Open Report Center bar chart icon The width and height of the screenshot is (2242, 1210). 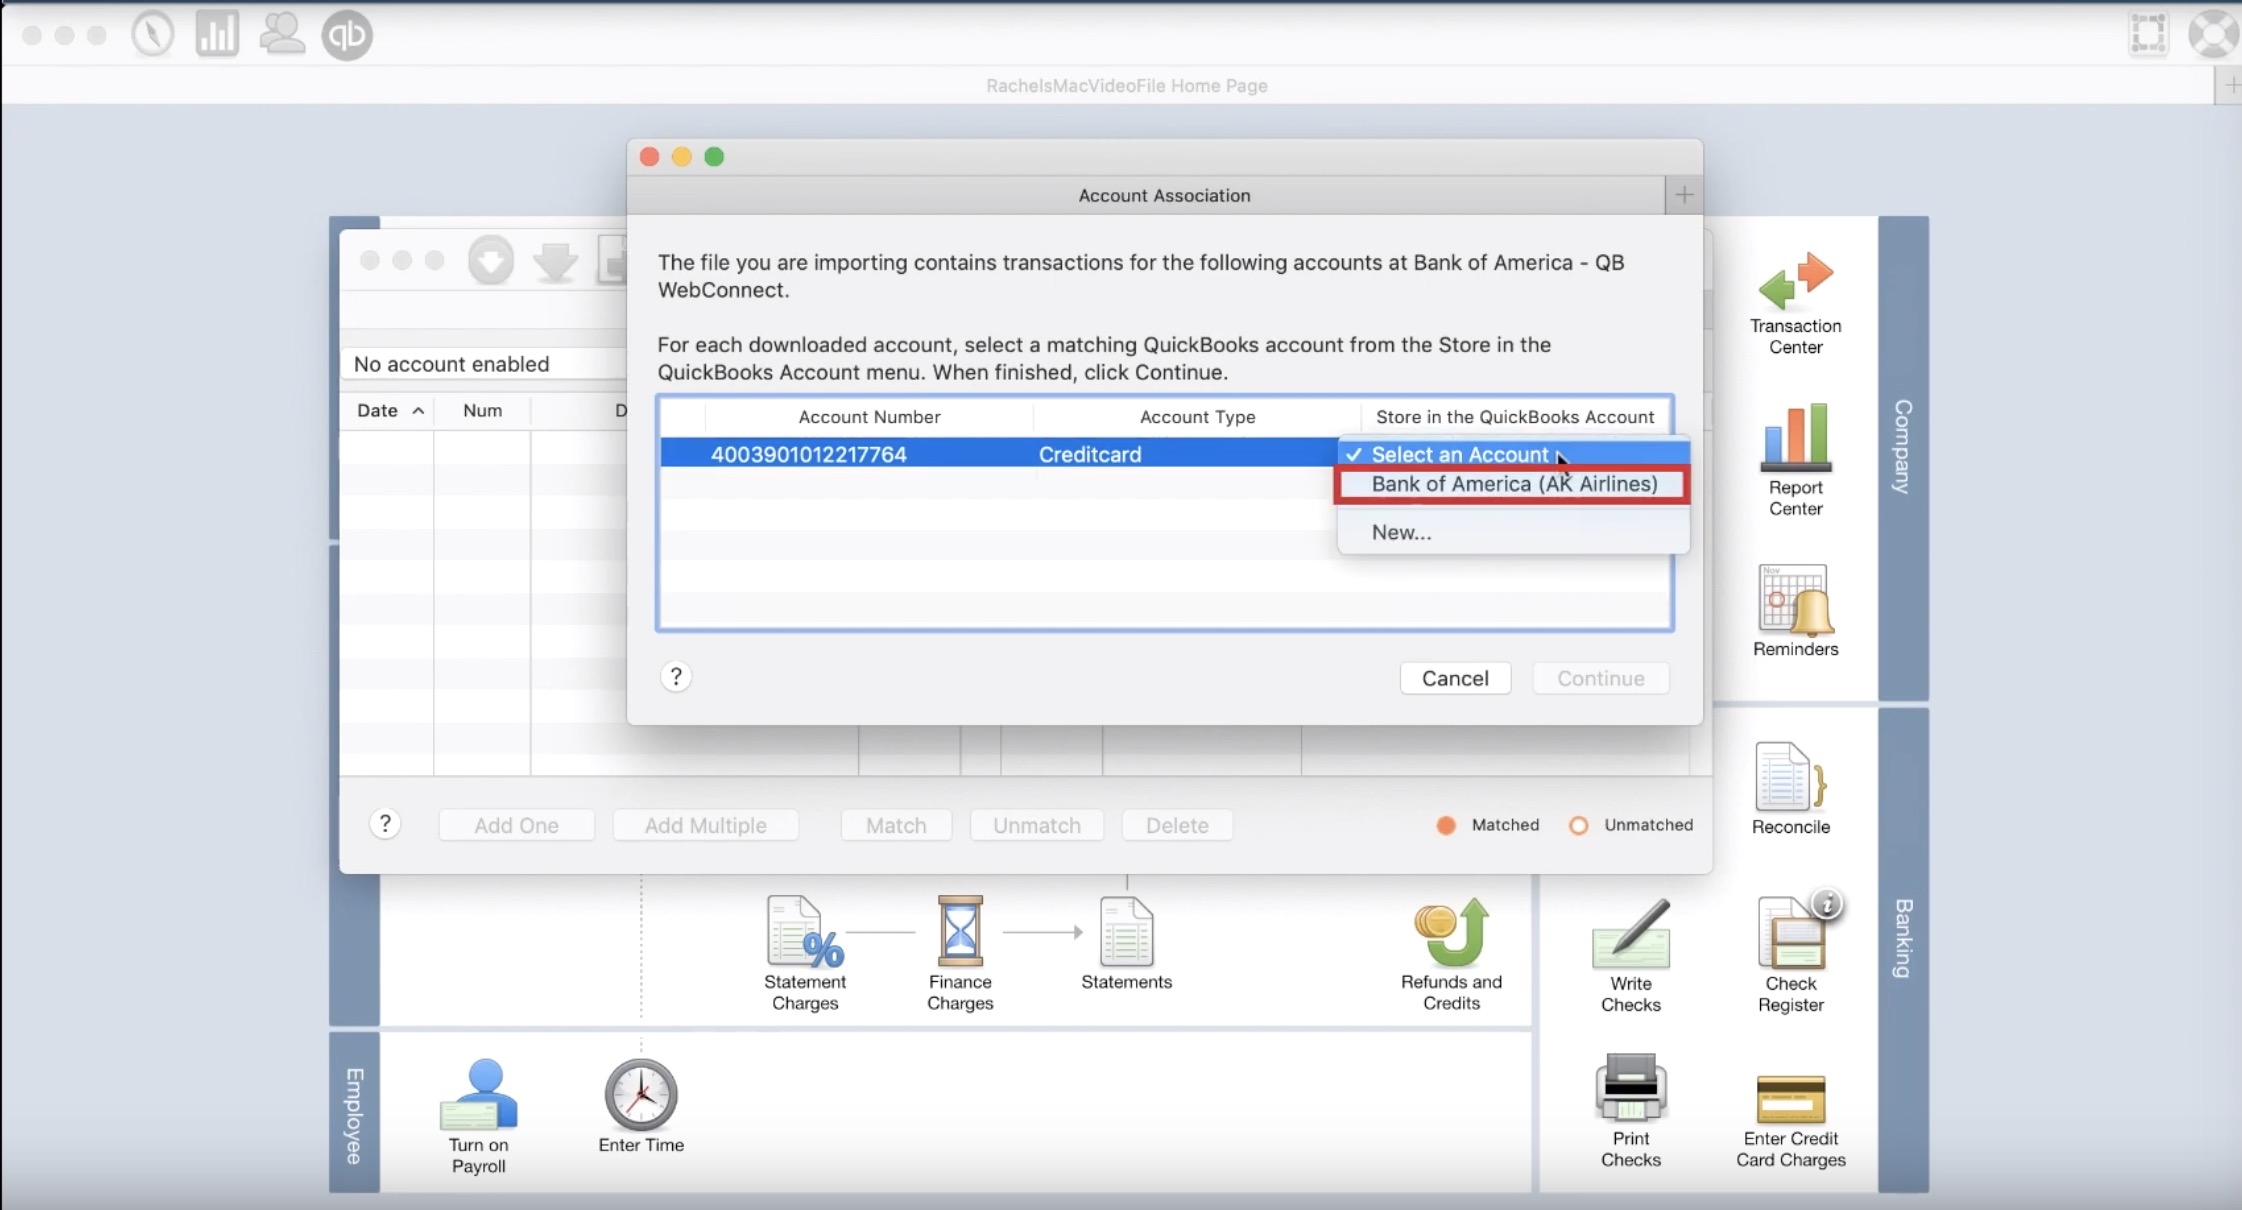[x=1795, y=437]
